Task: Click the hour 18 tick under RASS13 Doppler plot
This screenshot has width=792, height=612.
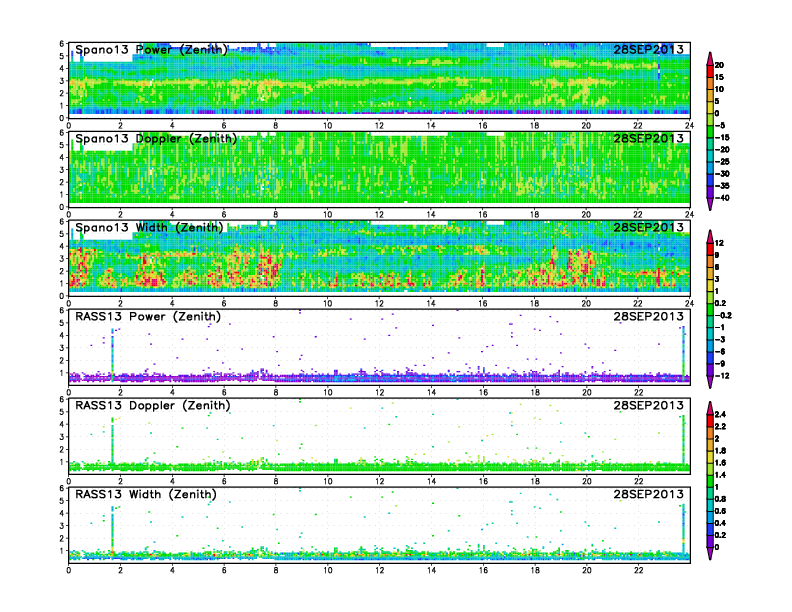Action: (534, 481)
